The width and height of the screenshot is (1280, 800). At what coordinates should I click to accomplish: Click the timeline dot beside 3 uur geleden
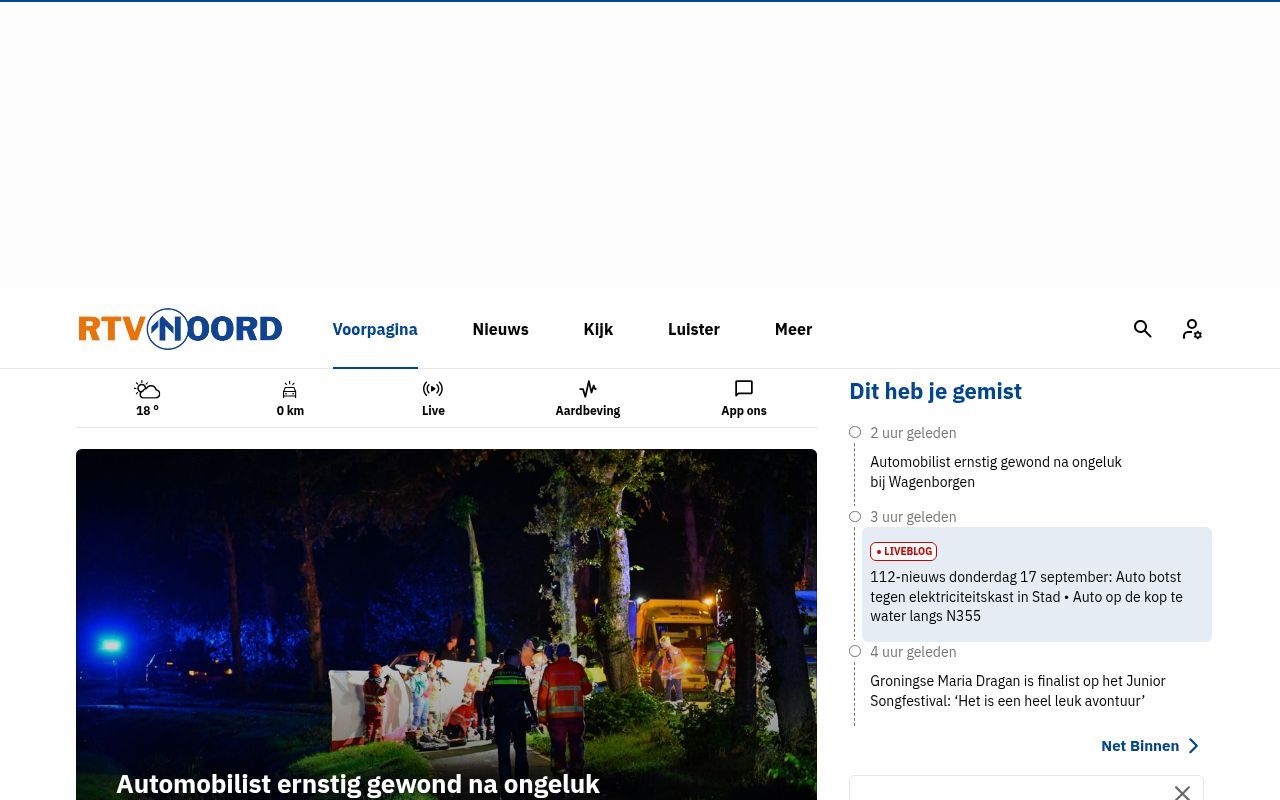[855, 516]
